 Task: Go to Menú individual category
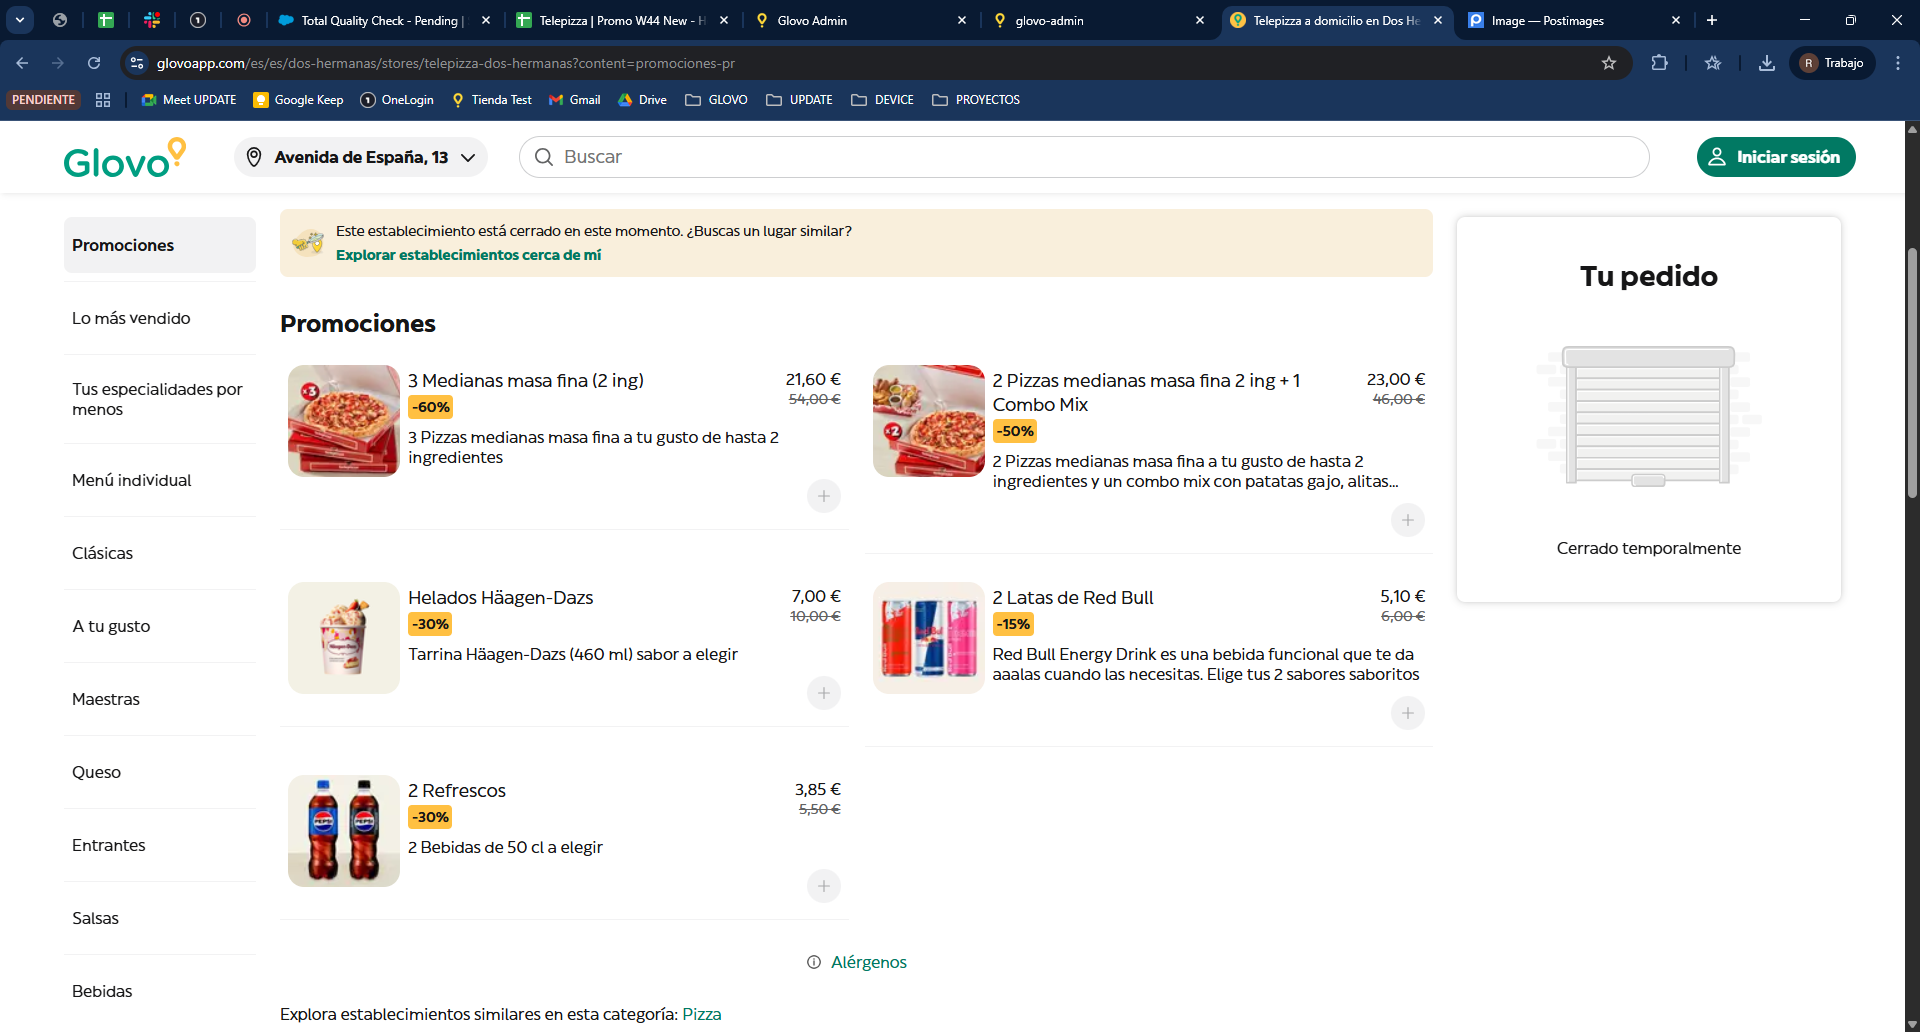pyautogui.click(x=160, y=480)
